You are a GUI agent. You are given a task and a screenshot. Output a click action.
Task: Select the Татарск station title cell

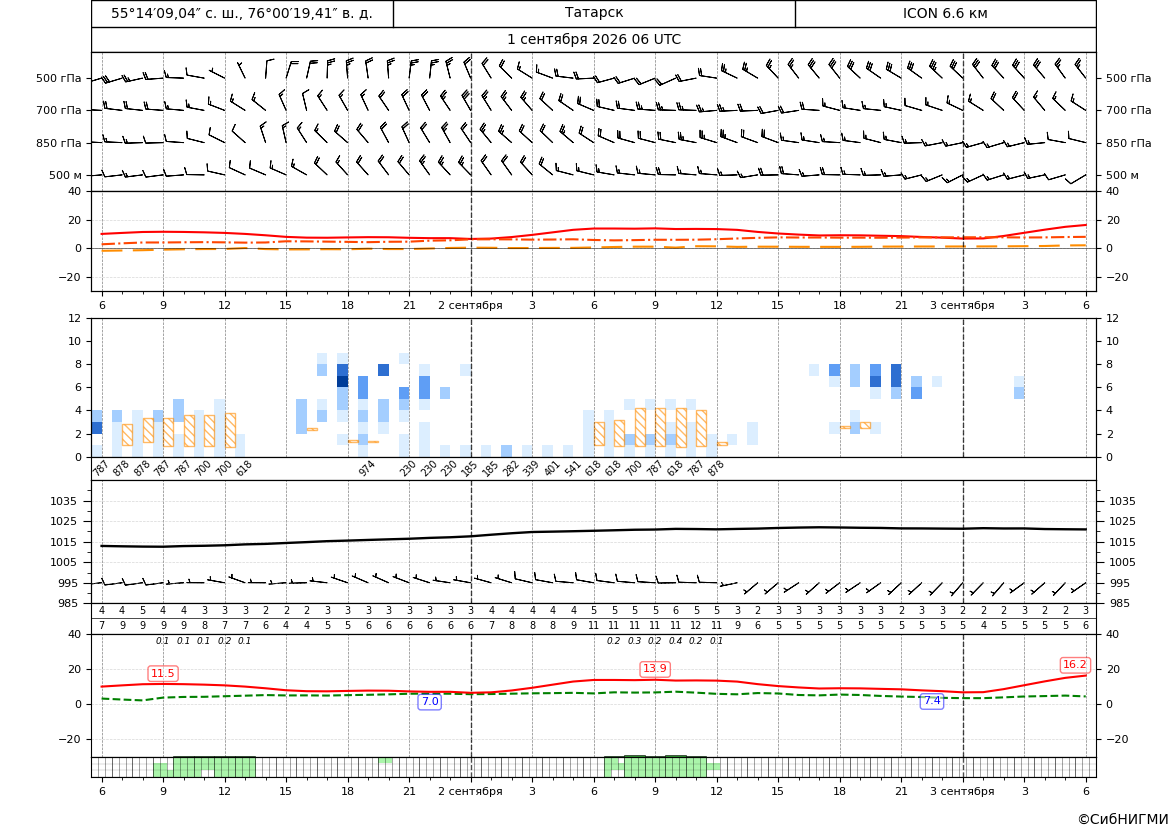point(594,13)
